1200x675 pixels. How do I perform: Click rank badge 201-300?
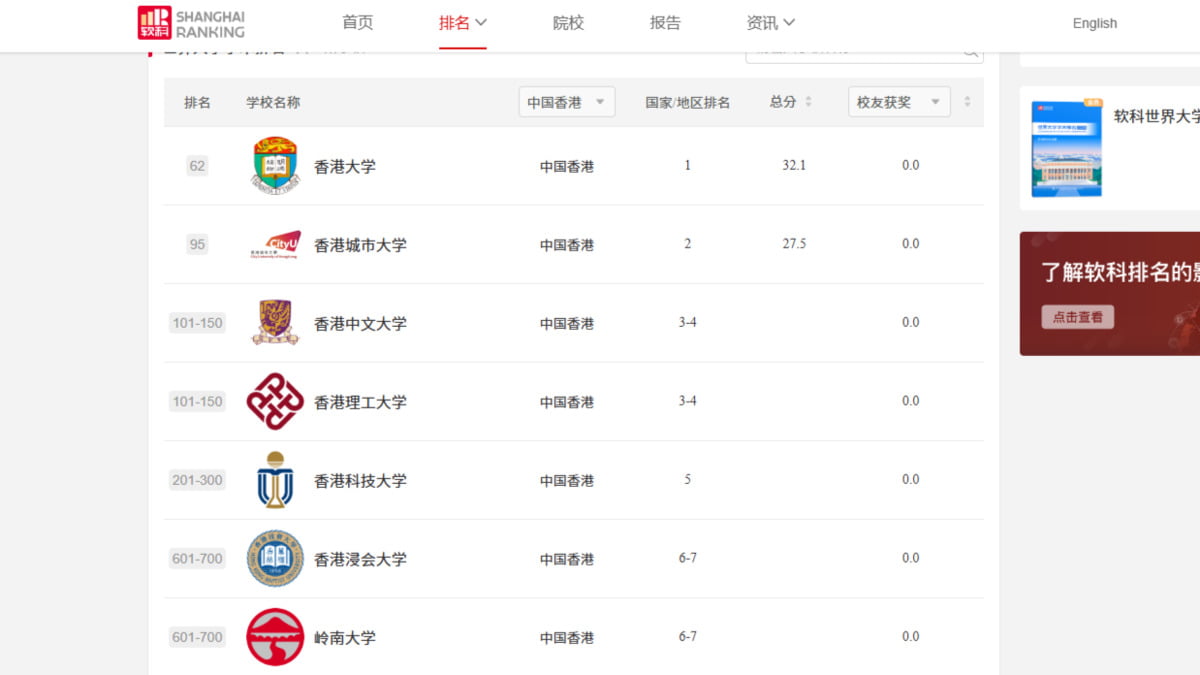197,480
